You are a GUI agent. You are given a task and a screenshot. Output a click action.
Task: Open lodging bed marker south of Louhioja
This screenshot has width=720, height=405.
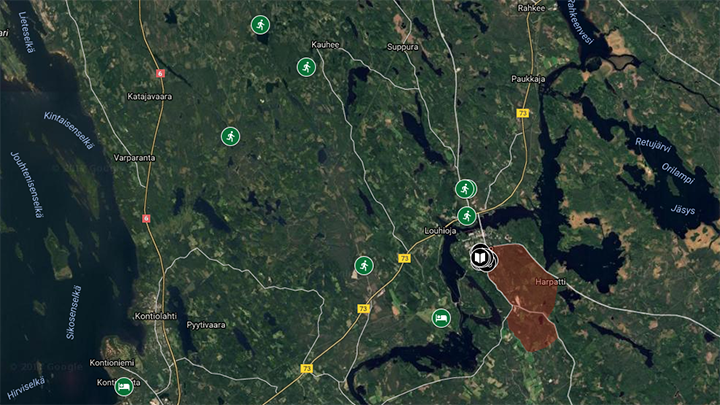tap(441, 318)
